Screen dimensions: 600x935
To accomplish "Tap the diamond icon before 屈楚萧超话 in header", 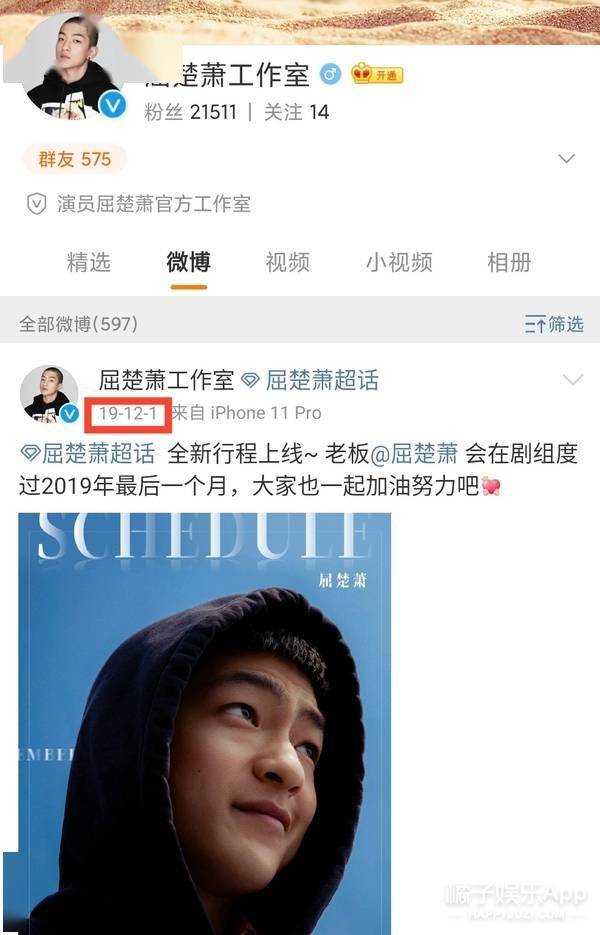I will (250, 380).
